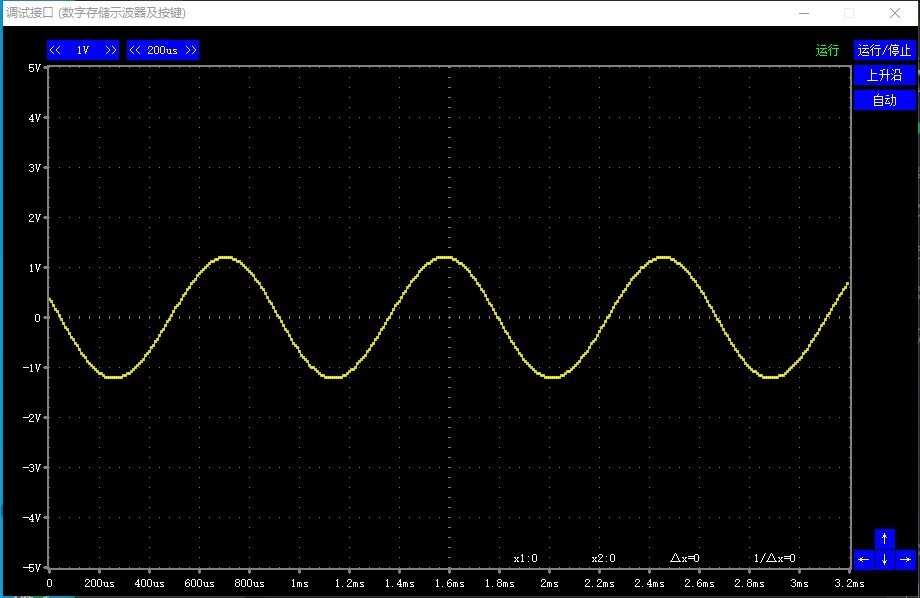Image resolution: width=920 pixels, height=598 pixels.
Task: Toggle the 运行/停止 run/stop button
Action: 884,50
